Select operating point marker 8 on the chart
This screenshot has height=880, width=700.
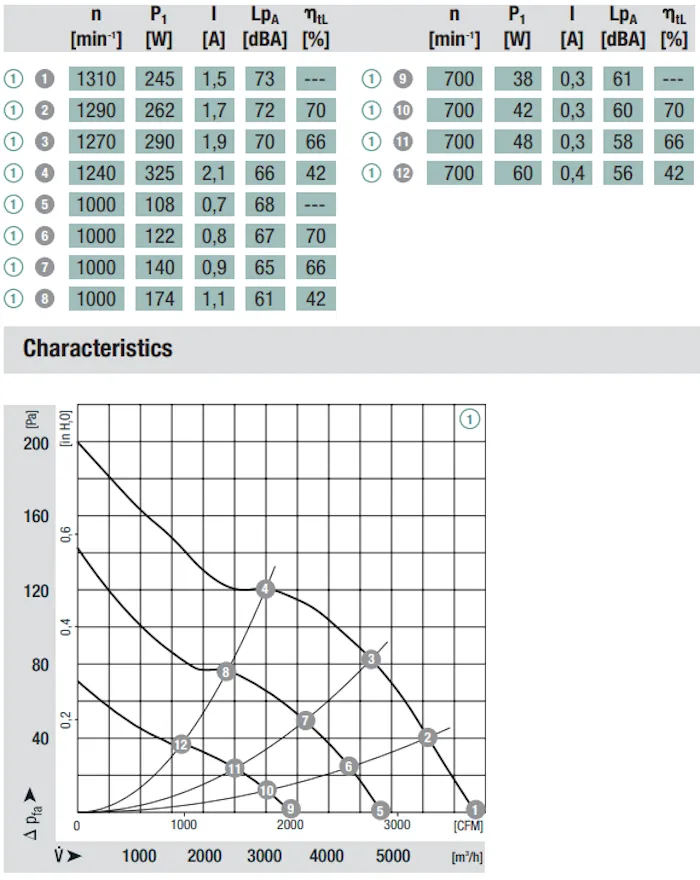click(226, 671)
